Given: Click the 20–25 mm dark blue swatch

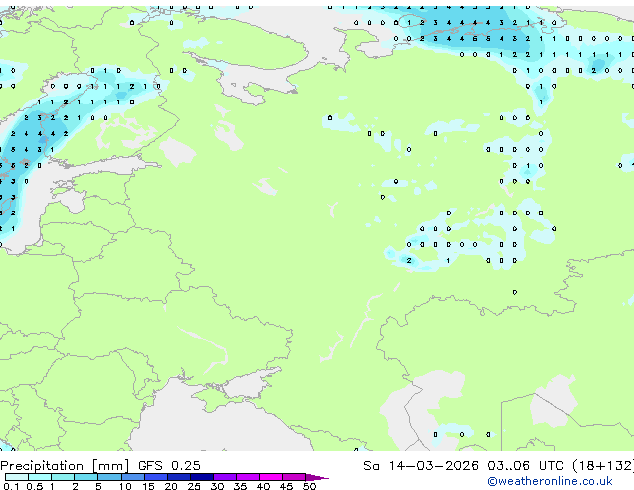Looking at the screenshot, I should [x=178, y=477].
